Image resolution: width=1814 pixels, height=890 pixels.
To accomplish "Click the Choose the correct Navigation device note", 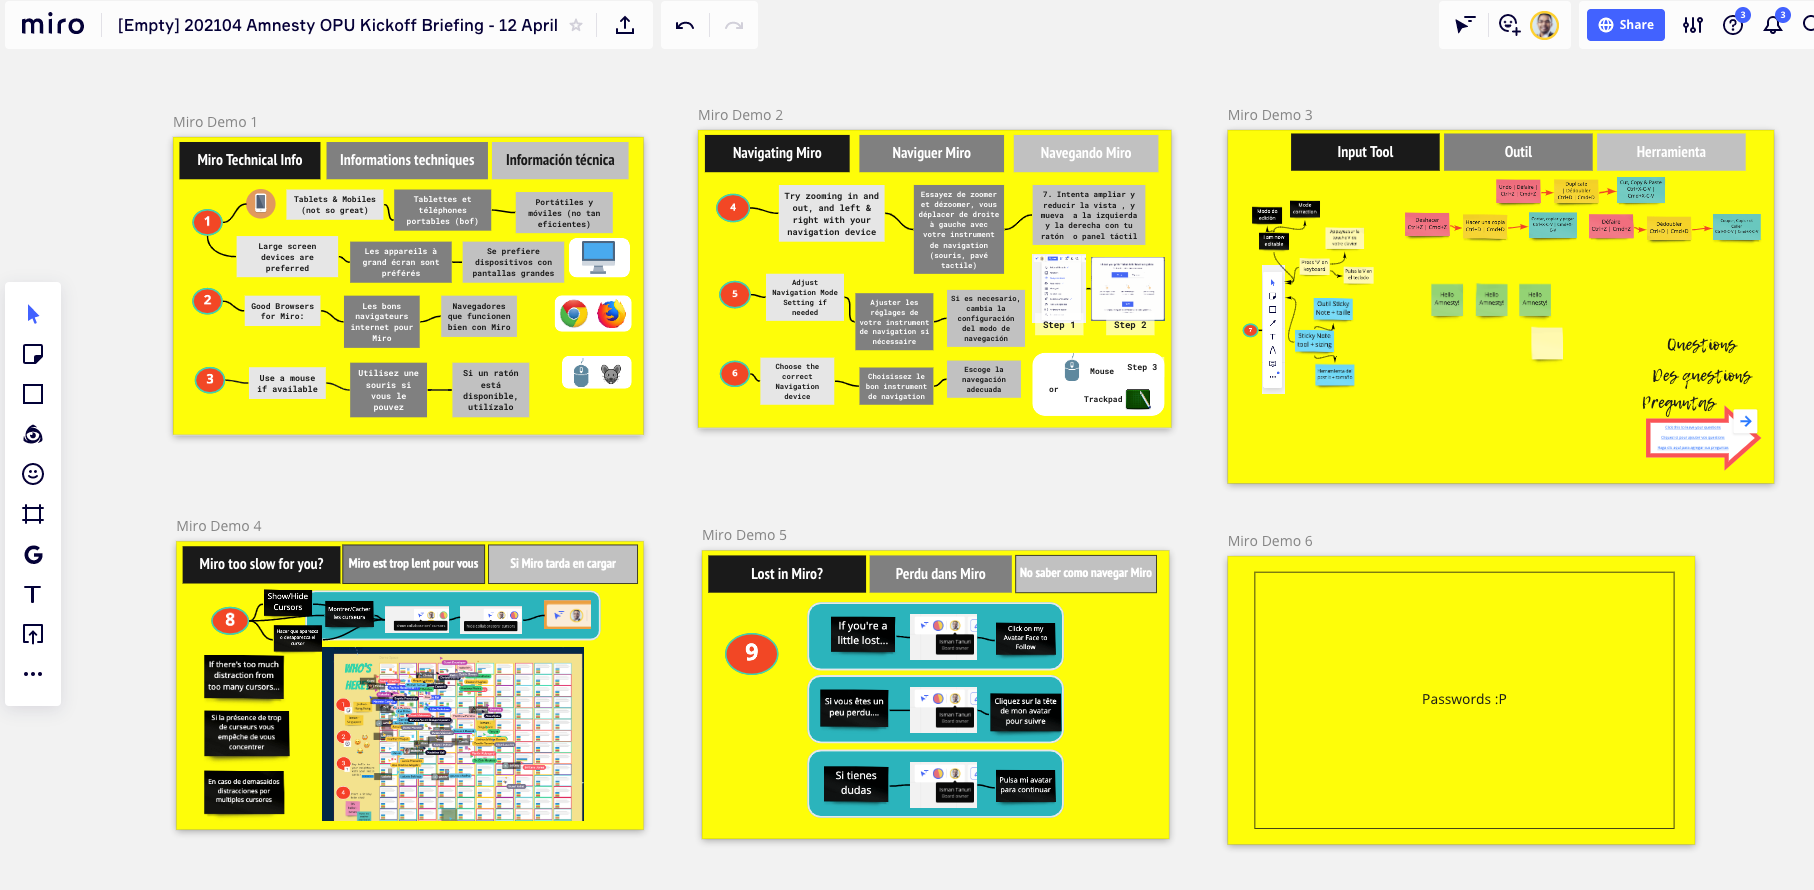I will pos(797,381).
